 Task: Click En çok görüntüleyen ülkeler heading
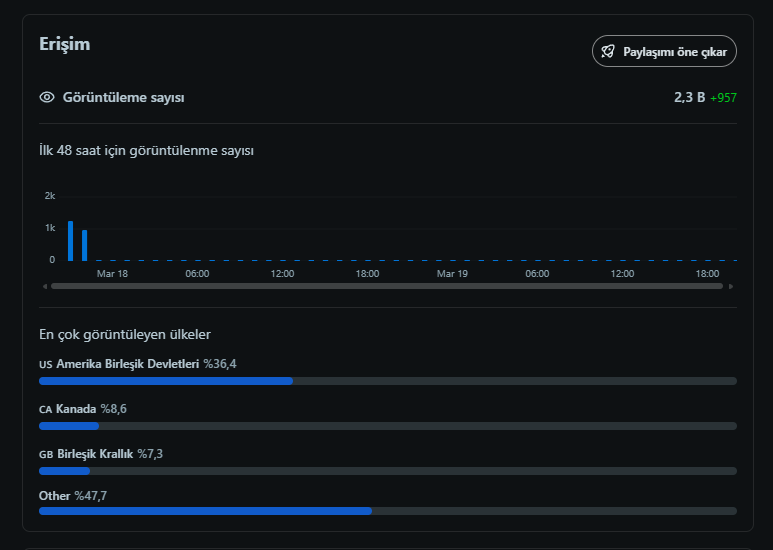[x=125, y=335]
